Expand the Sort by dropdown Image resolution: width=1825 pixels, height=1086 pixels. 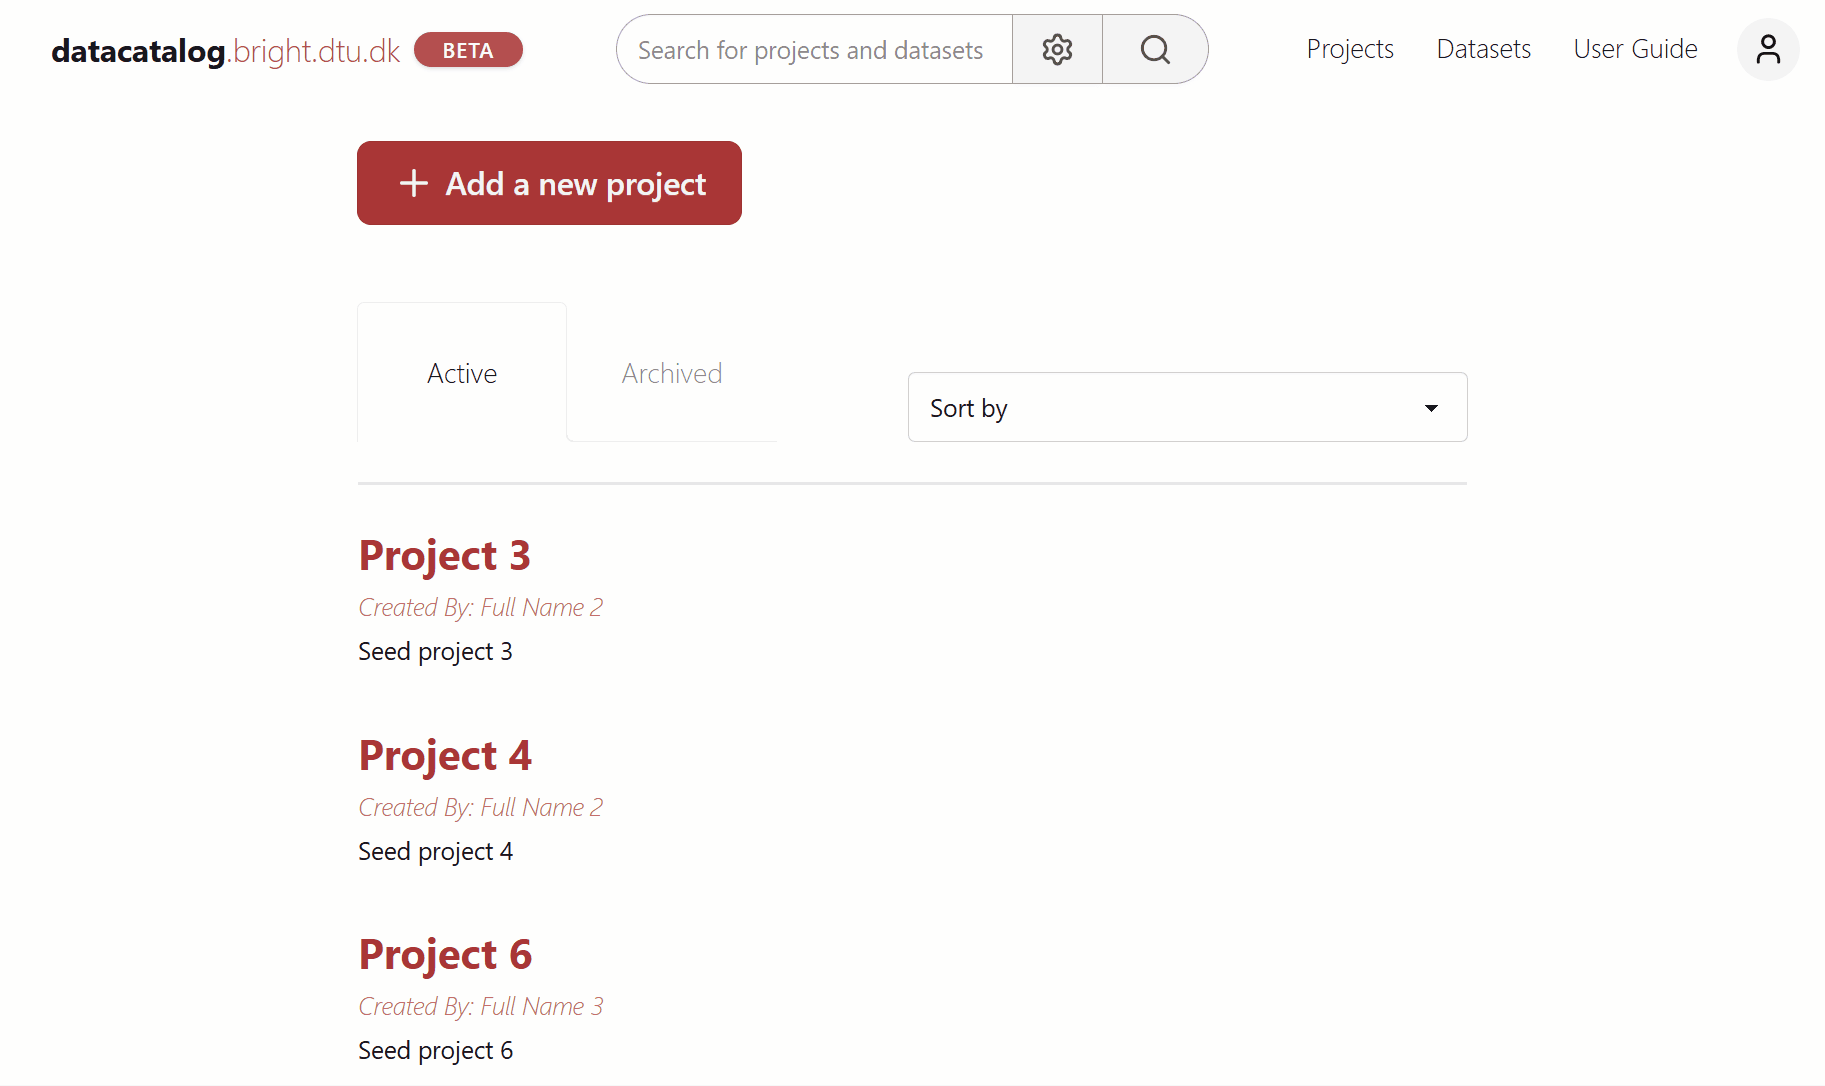pos(1186,407)
